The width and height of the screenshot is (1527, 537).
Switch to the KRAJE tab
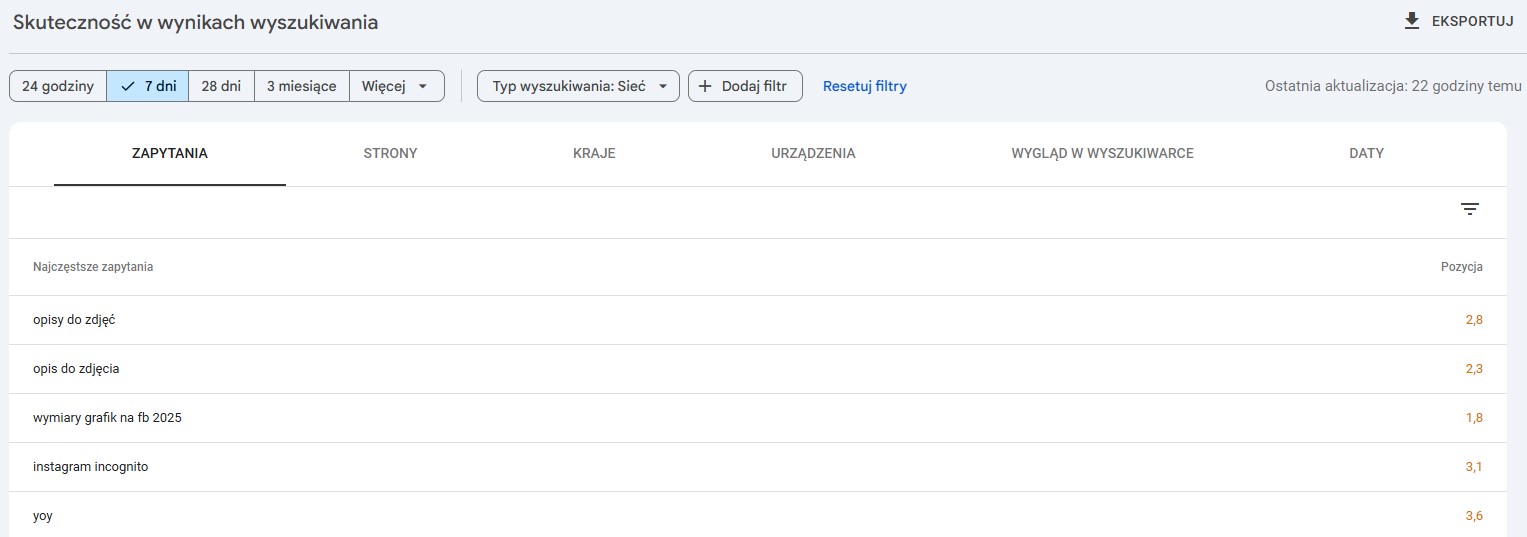click(x=594, y=154)
